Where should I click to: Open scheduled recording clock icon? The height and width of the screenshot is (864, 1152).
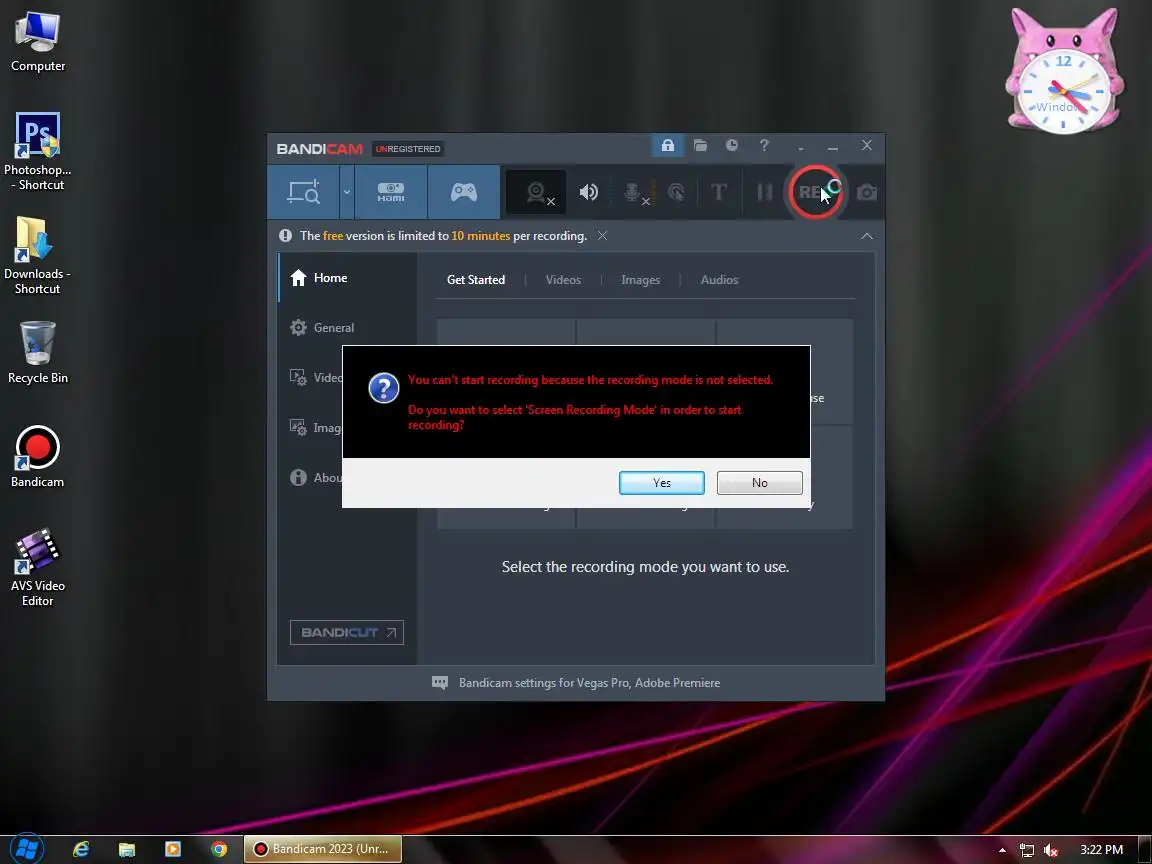click(x=732, y=145)
